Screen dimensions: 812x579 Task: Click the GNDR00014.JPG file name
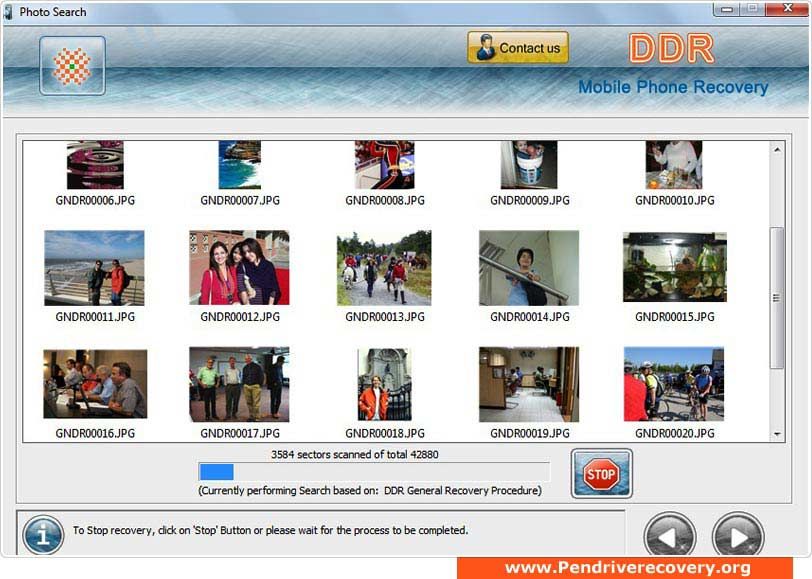pyautogui.click(x=530, y=317)
